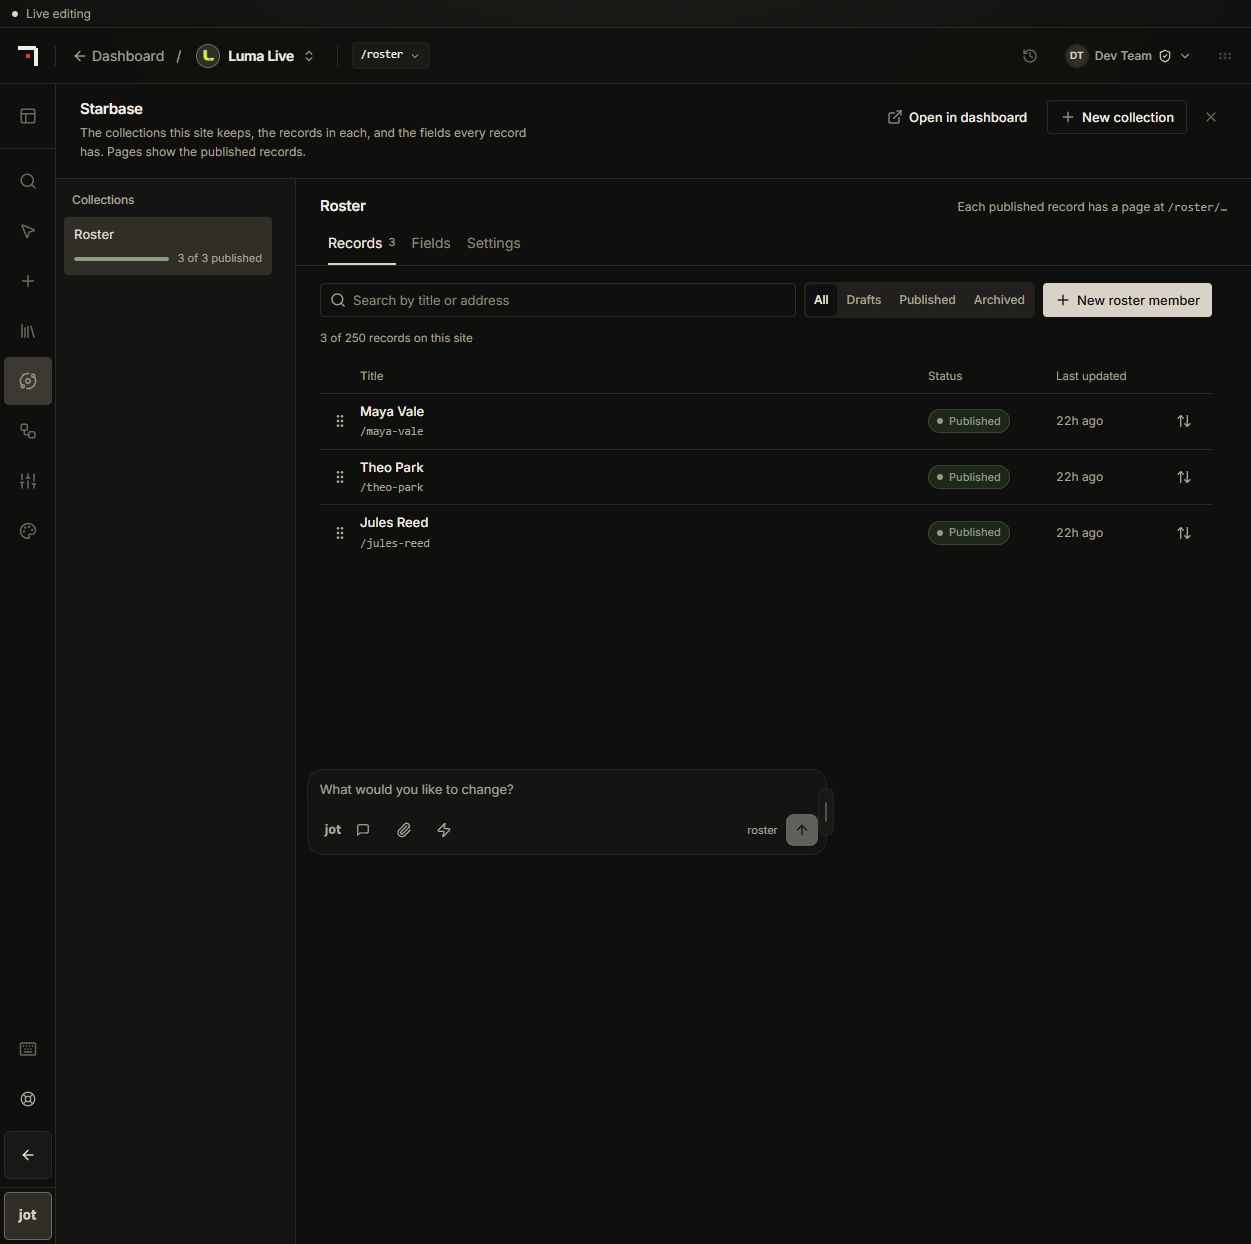Click the attach file paperclip icon
This screenshot has width=1251, height=1244.
point(404,830)
